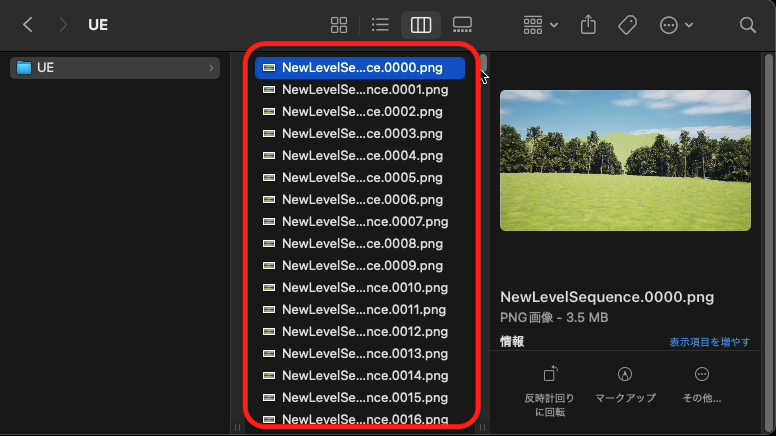This screenshot has width=776, height=436.
Task: Click the UE window title
Action: (98, 25)
